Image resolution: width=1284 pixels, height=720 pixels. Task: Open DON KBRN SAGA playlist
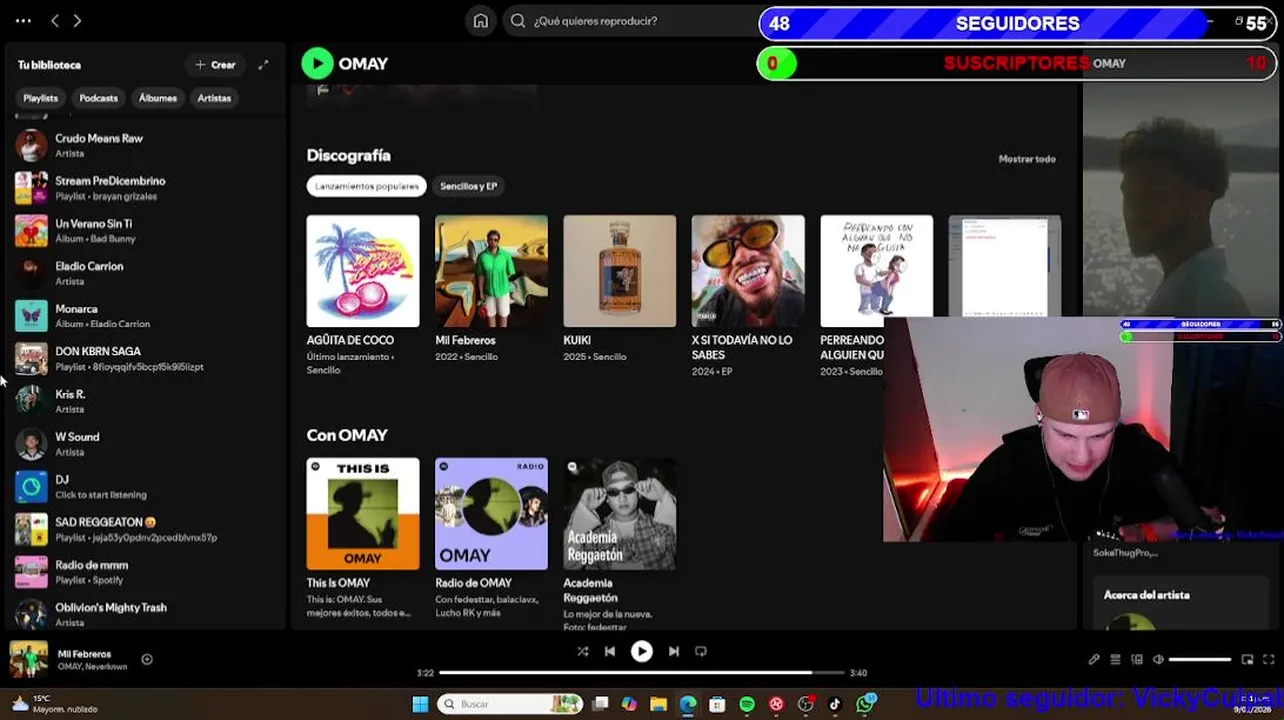click(145, 358)
